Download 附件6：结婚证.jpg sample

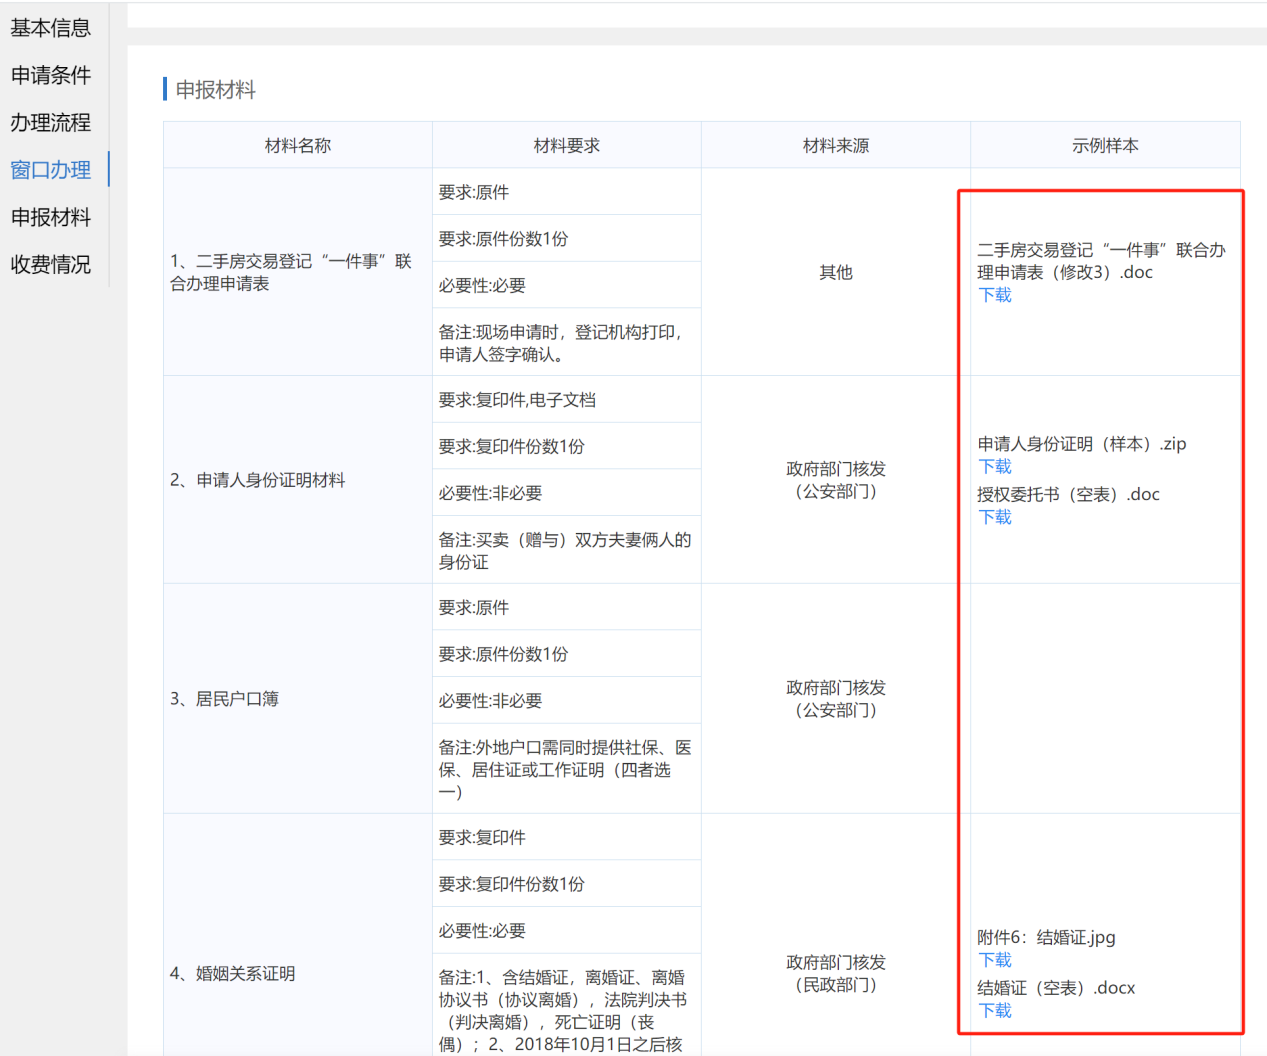(x=995, y=960)
